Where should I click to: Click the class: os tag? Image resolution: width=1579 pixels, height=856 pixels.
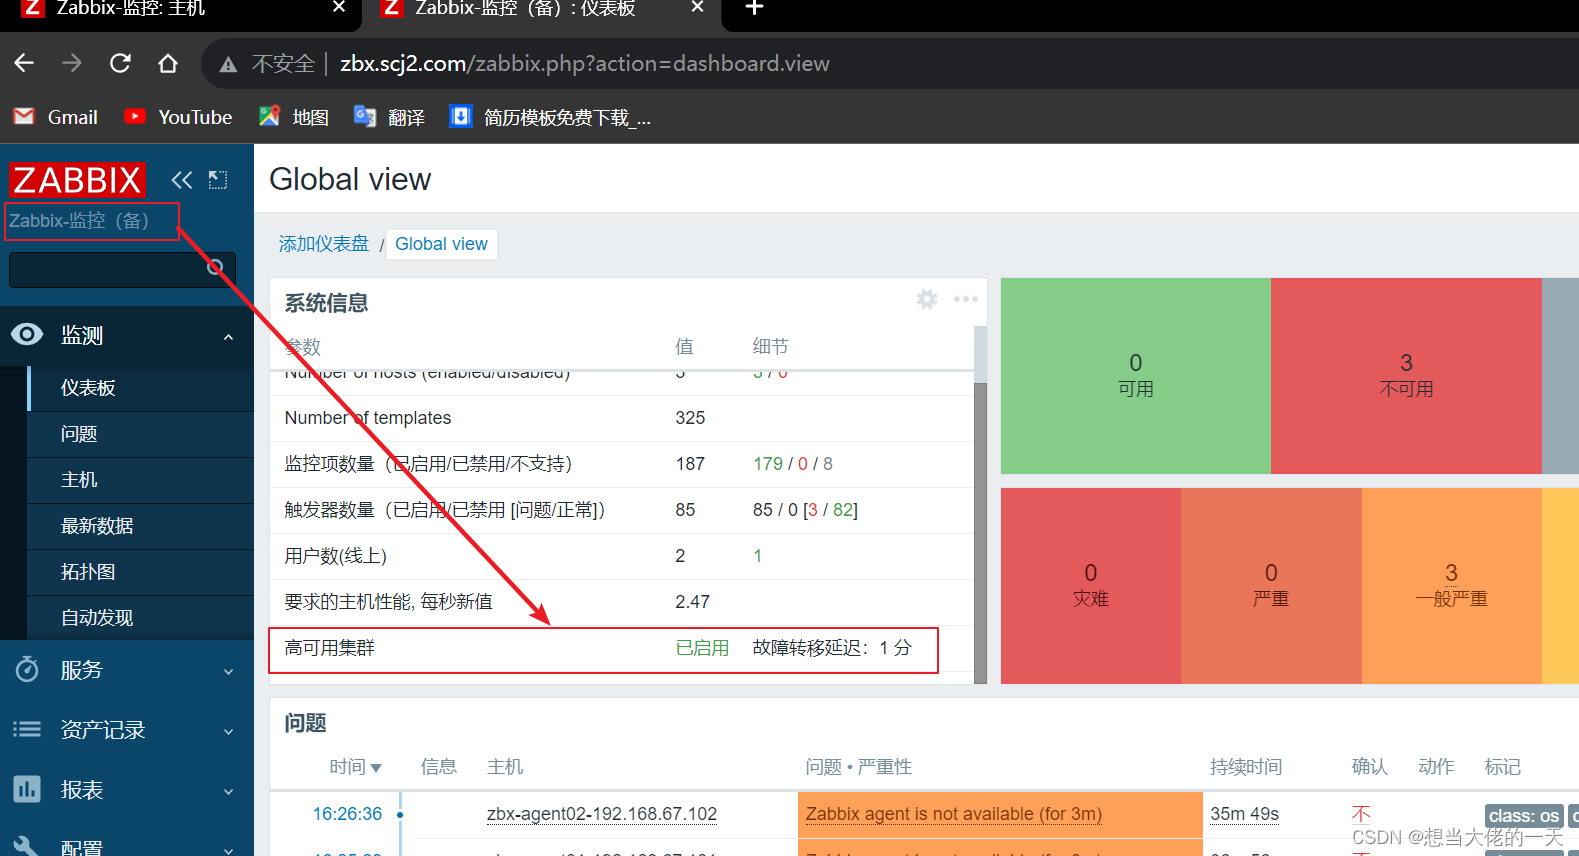click(x=1524, y=816)
